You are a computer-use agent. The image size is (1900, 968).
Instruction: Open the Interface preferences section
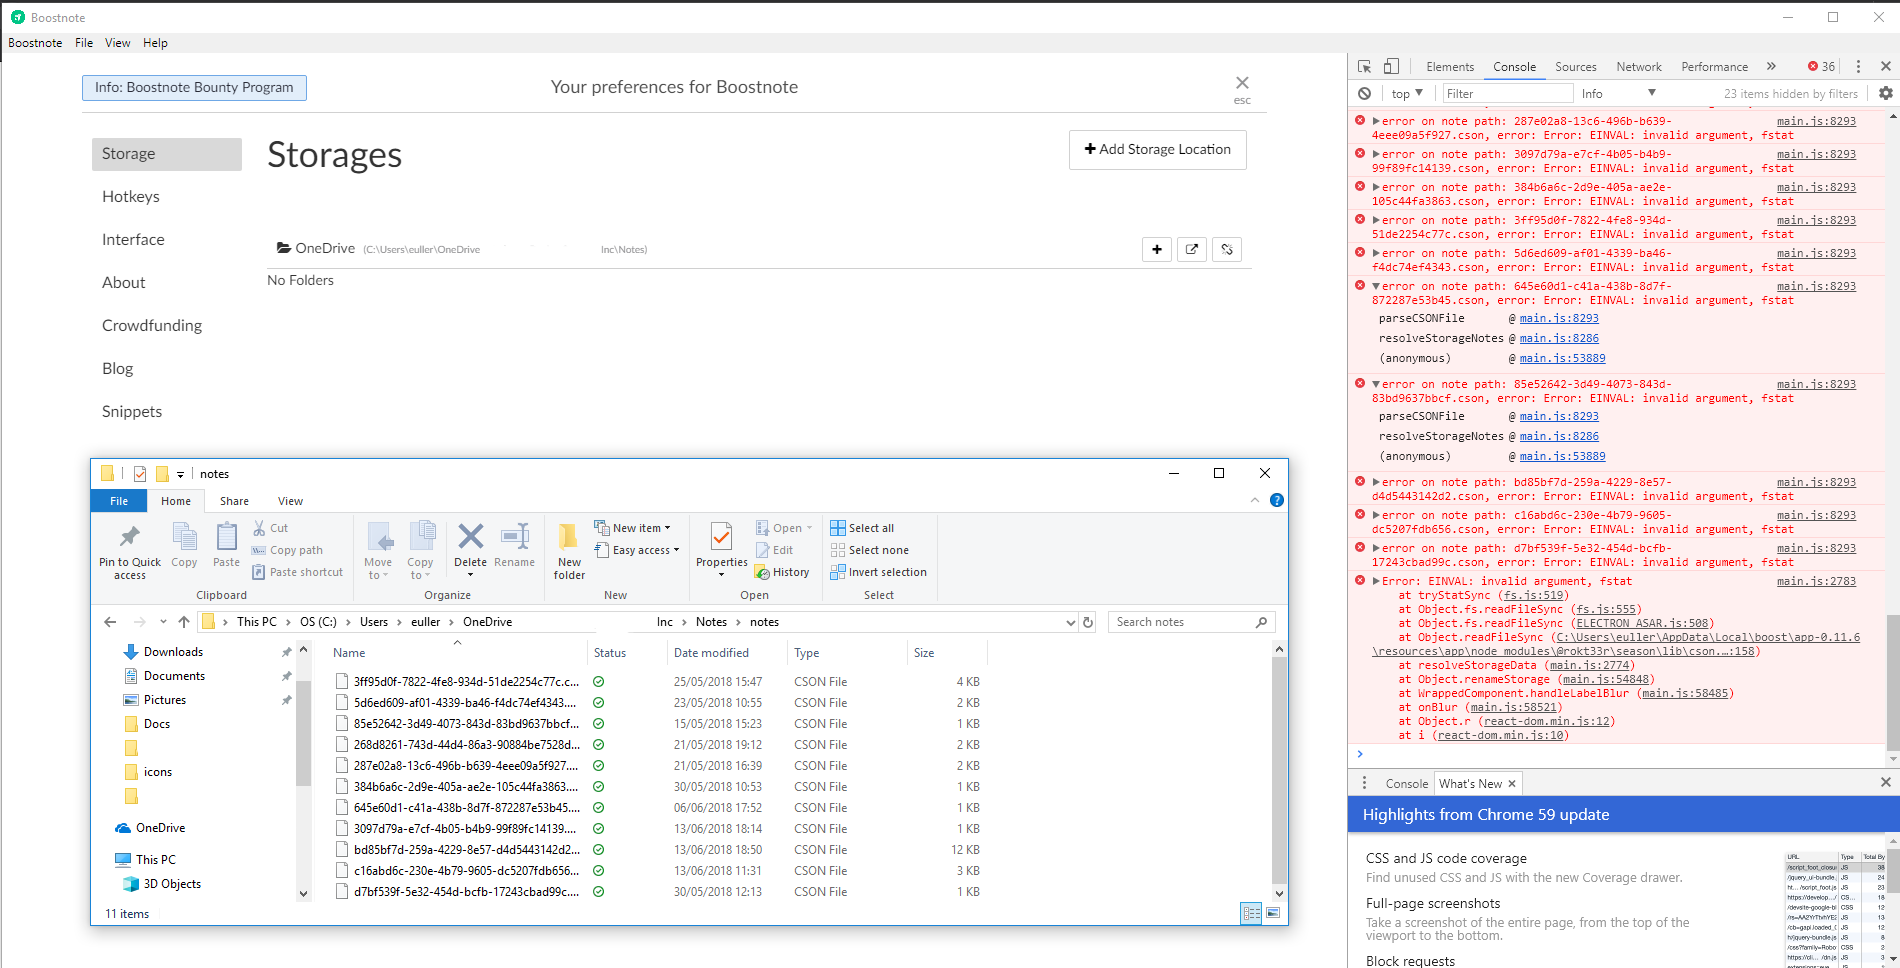click(x=133, y=240)
